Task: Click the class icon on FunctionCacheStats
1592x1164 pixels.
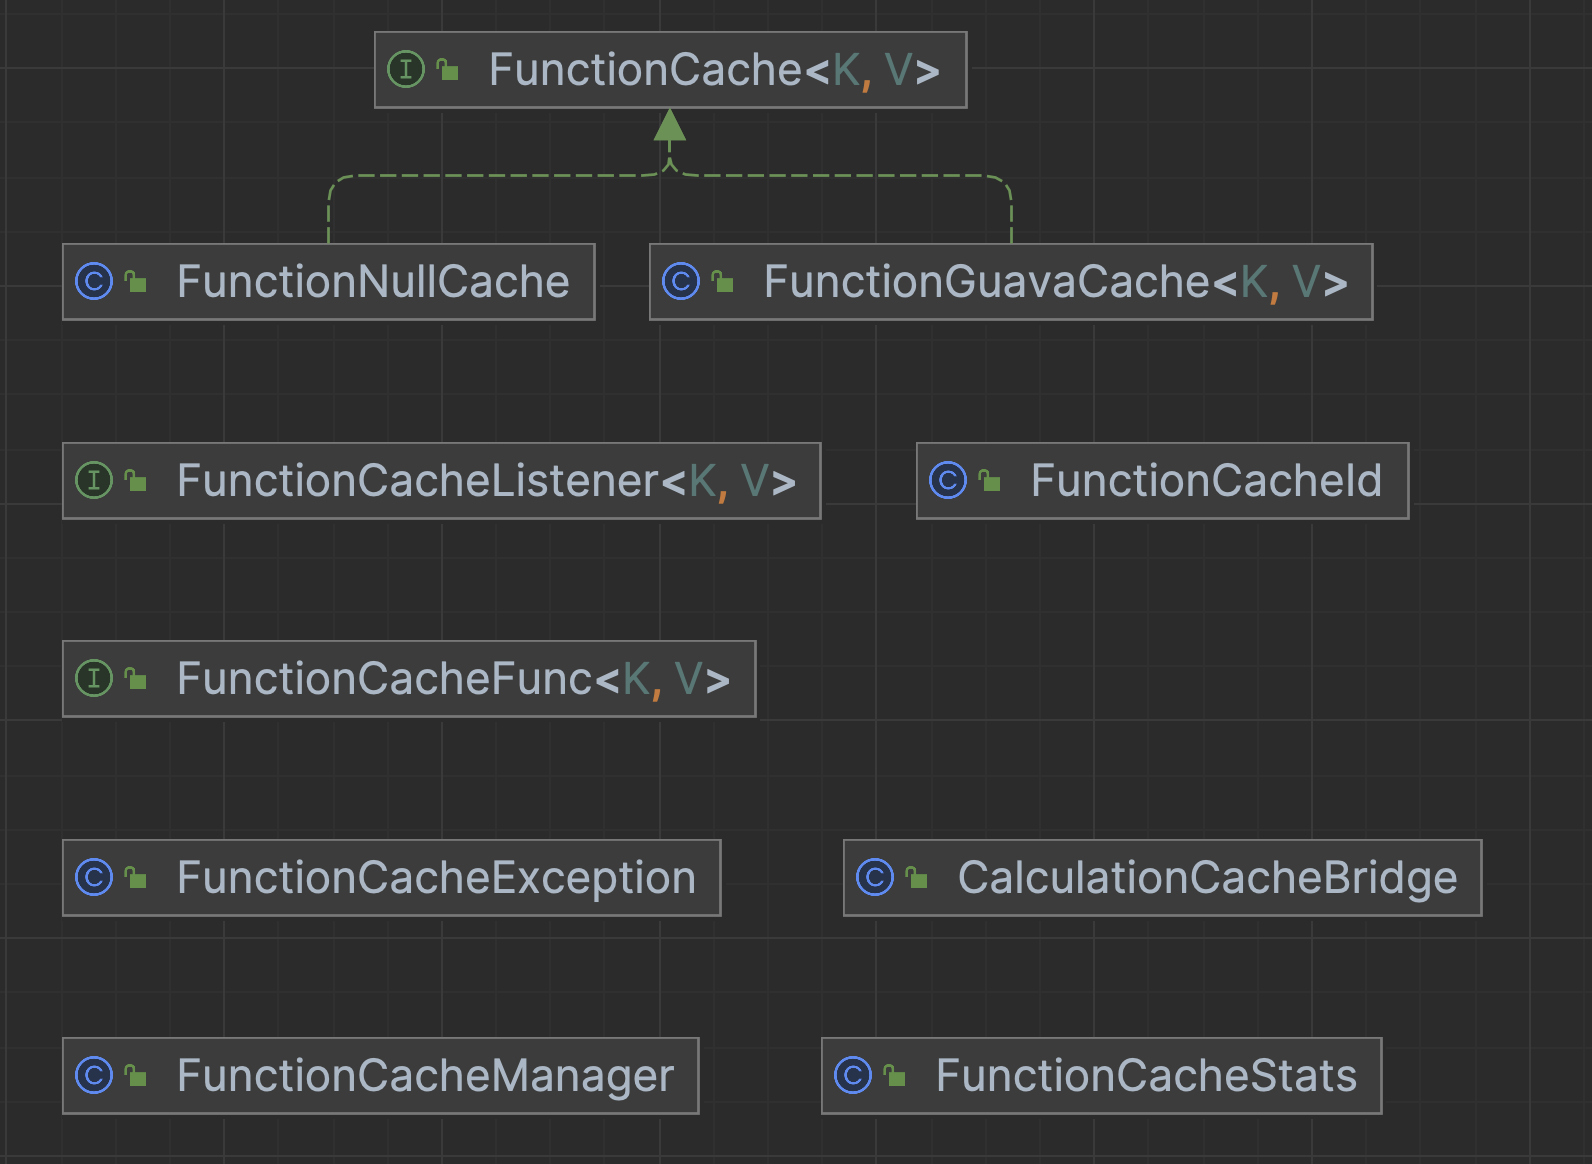Action: point(853,1076)
